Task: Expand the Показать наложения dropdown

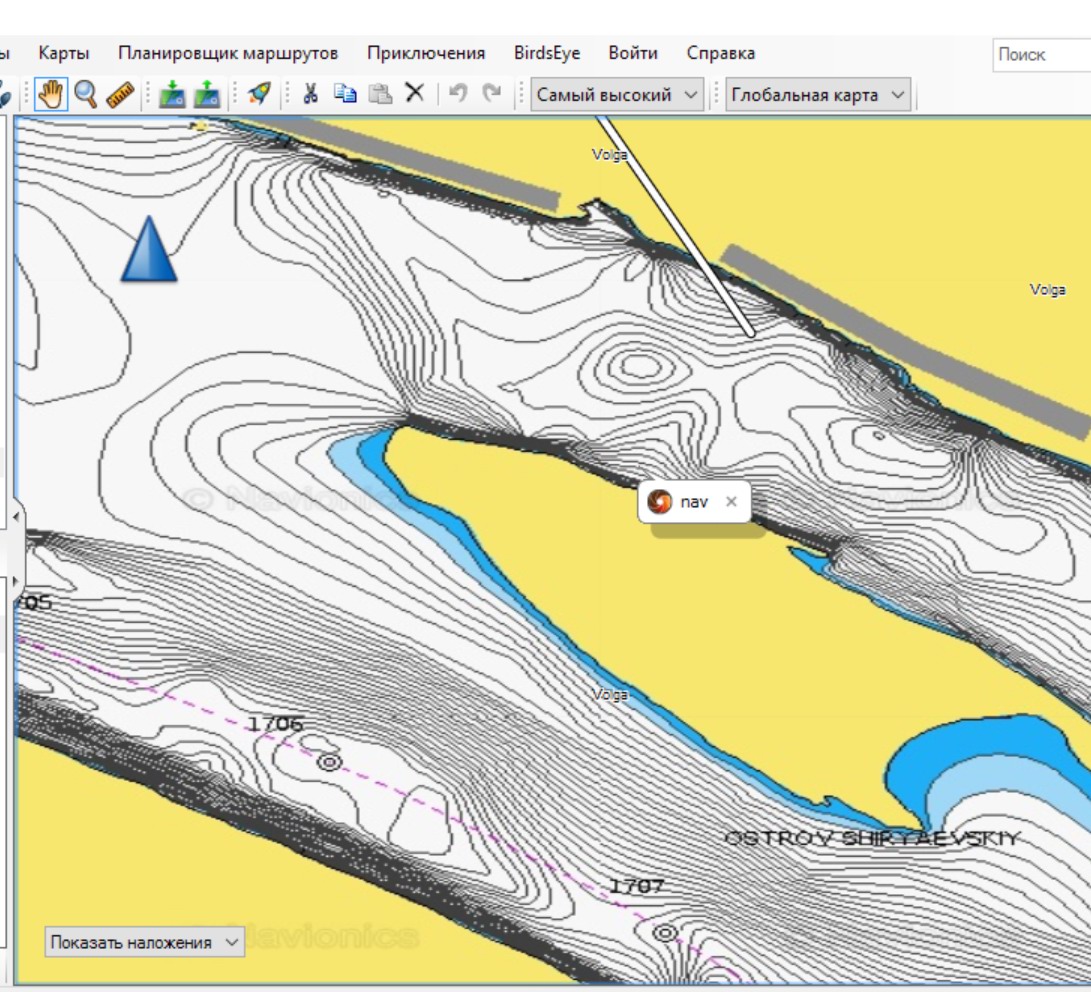Action: pos(144,942)
